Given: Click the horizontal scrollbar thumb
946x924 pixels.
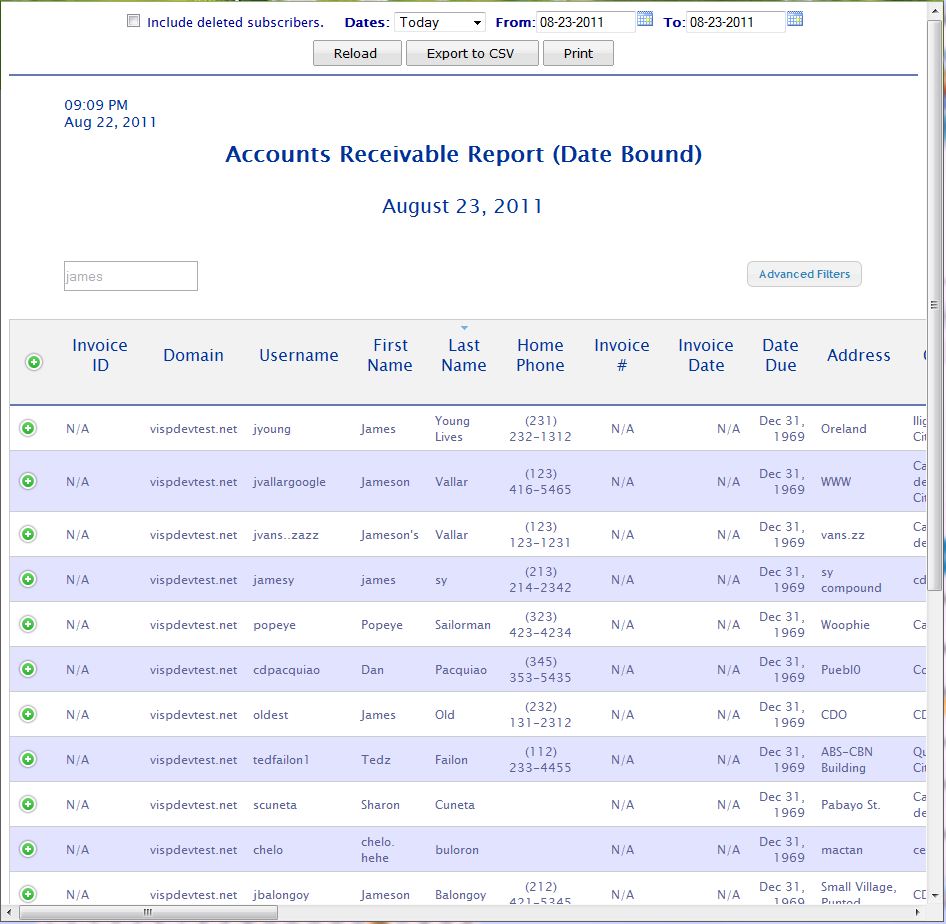Looking at the screenshot, I should point(148,912).
